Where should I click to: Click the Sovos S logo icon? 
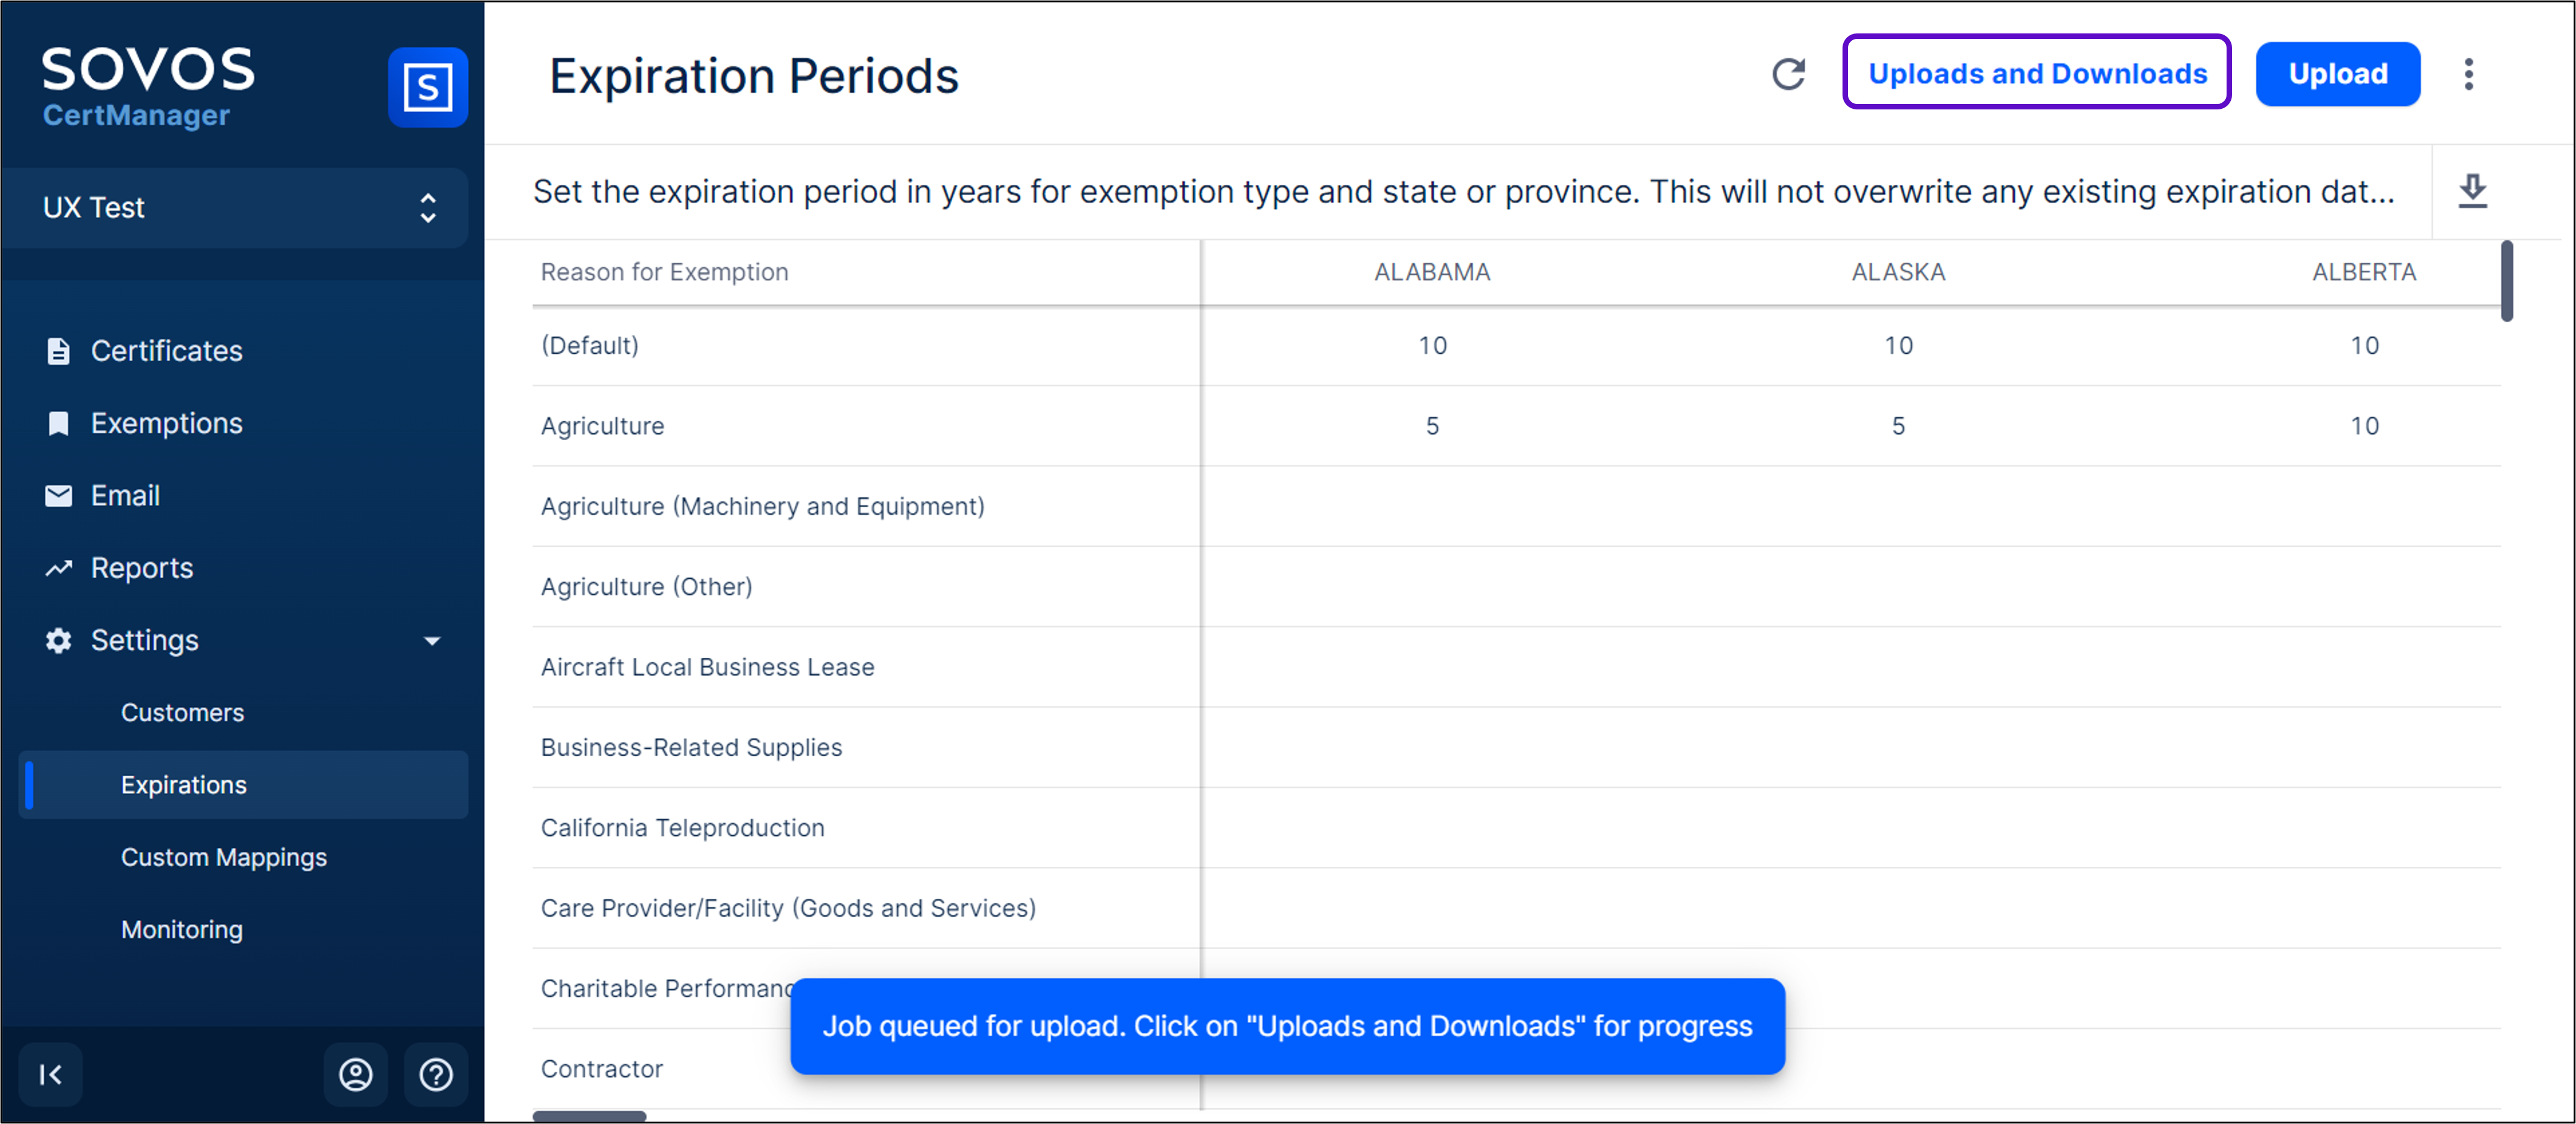click(x=427, y=87)
